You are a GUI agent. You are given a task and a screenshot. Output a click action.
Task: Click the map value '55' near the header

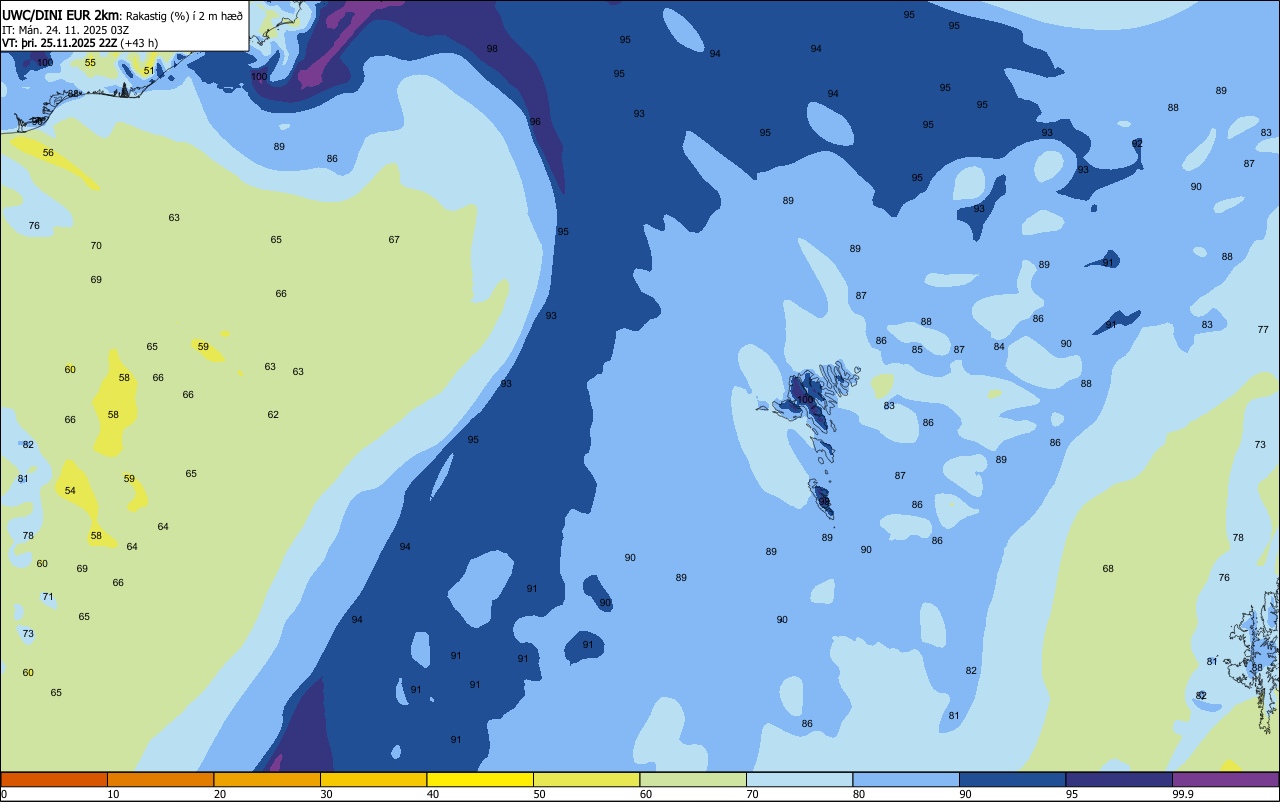[x=90, y=62]
